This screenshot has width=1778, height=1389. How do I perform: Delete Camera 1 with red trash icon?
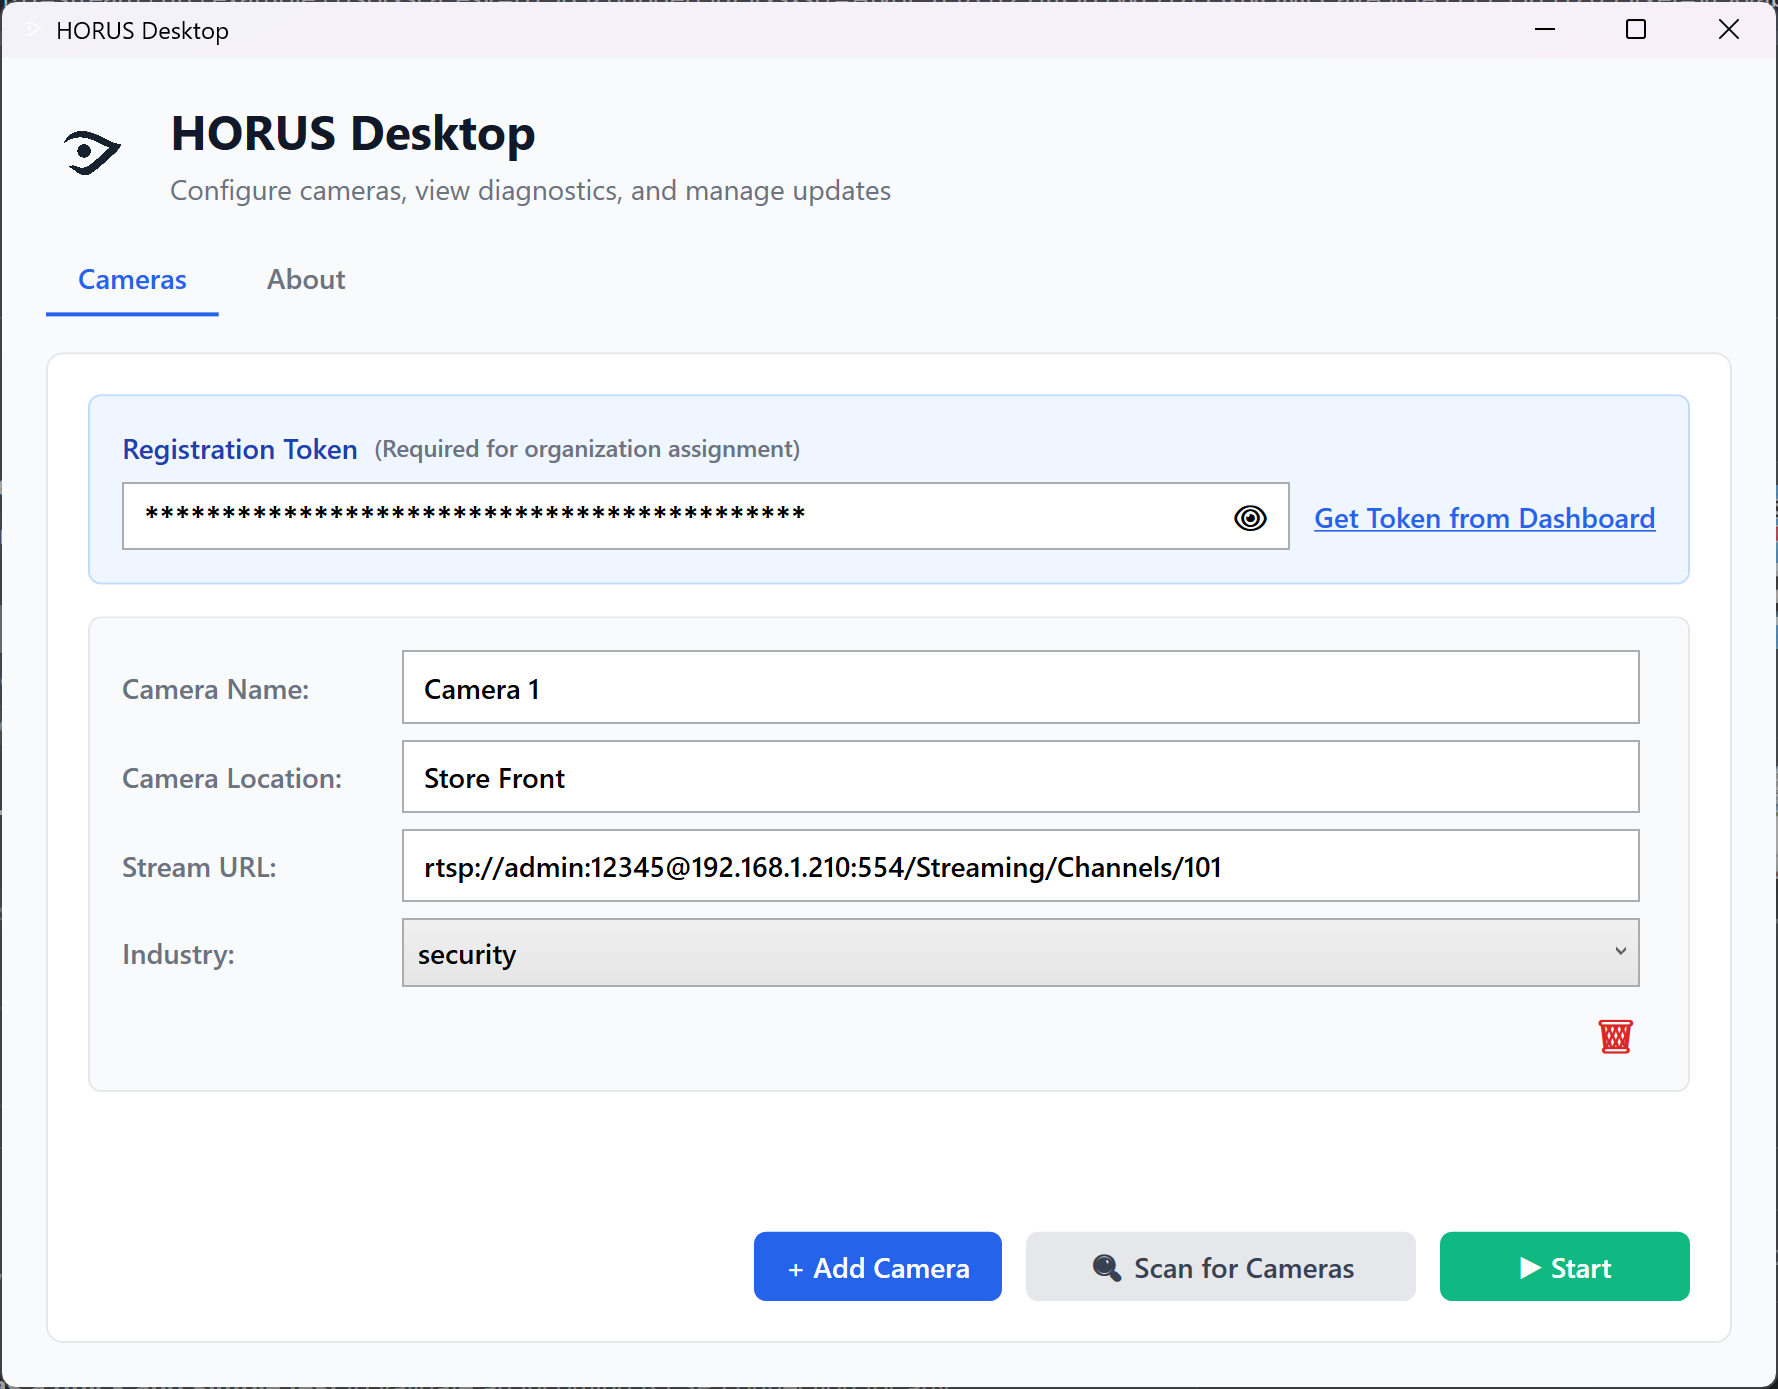[1615, 1037]
